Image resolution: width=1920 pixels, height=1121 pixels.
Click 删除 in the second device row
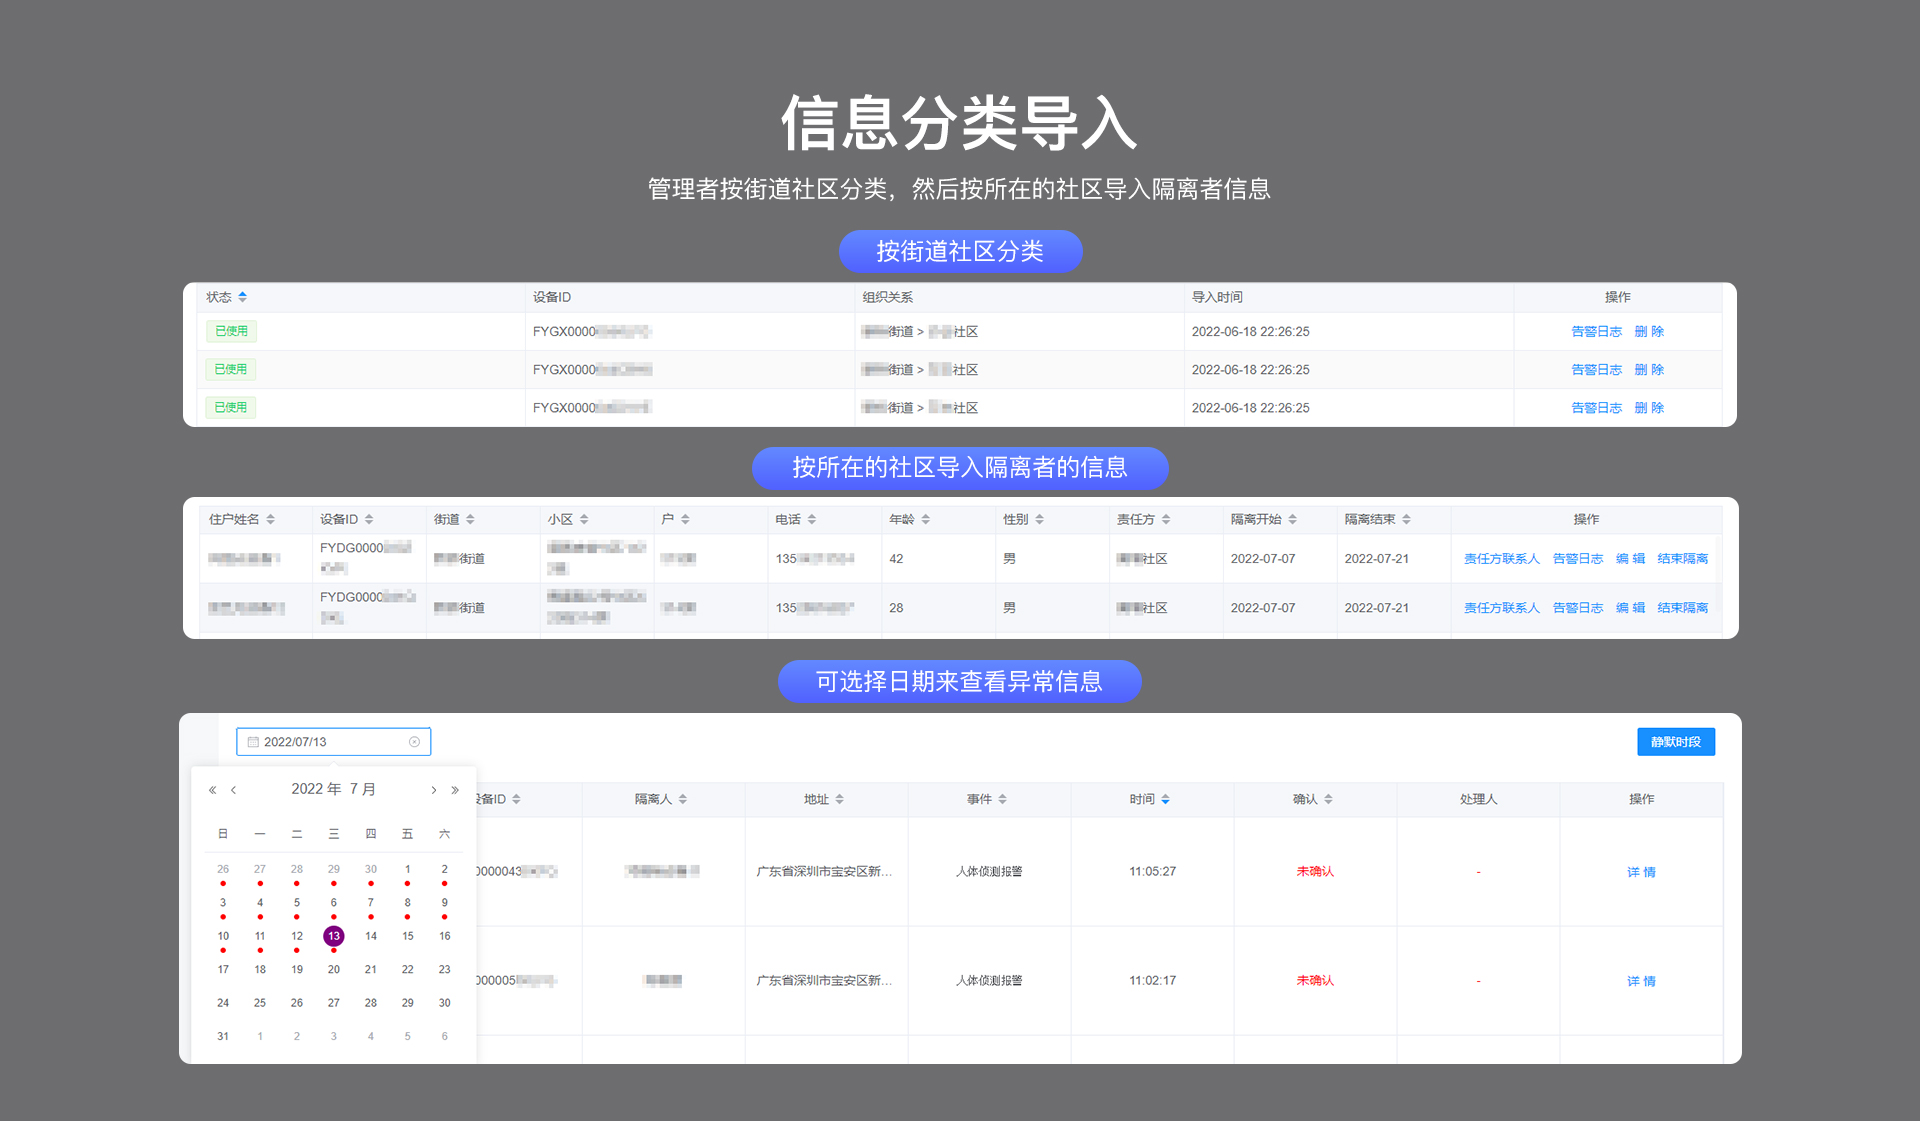pos(1649,369)
